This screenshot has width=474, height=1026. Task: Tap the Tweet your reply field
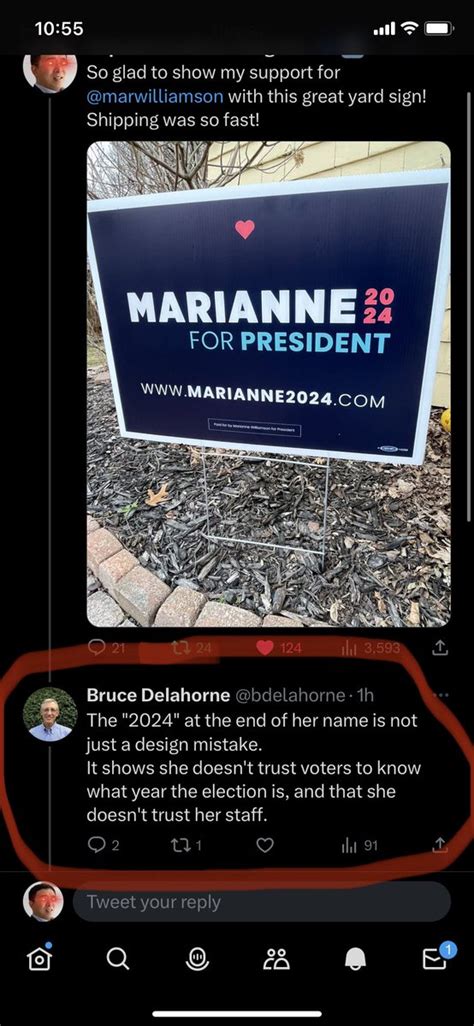[x=261, y=902]
